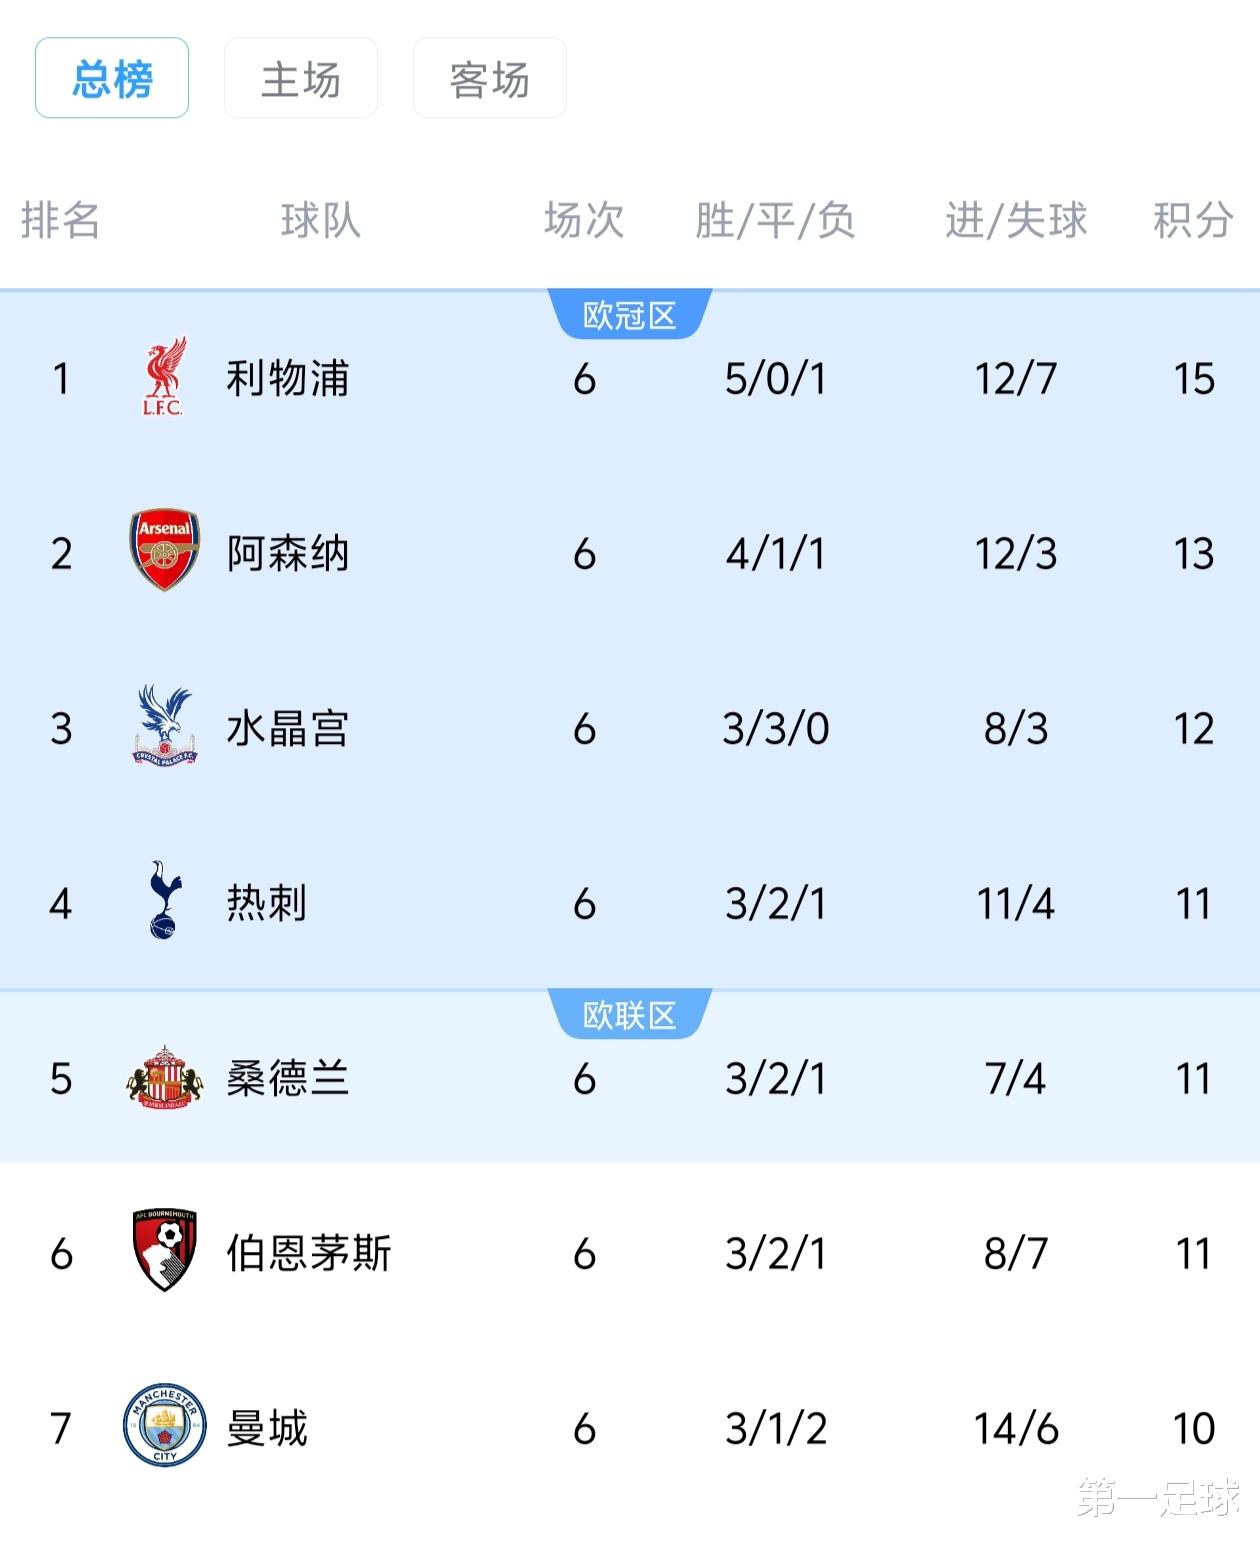Tap the Bournemouth club badge
The width and height of the screenshot is (1260, 1544).
pos(165,1251)
